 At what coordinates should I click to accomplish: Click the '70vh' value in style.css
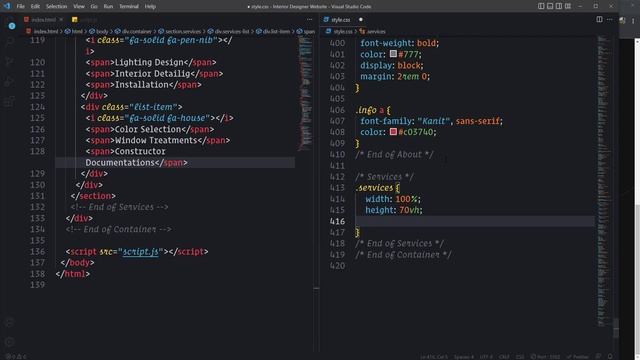coord(409,210)
